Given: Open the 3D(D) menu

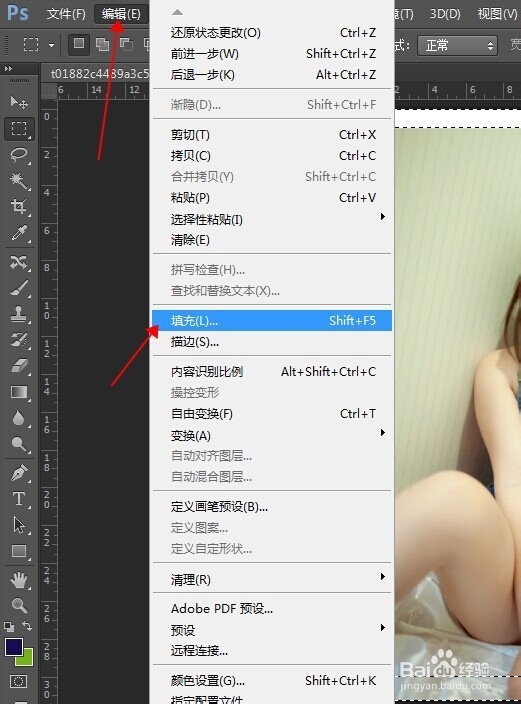Looking at the screenshot, I should click(445, 14).
